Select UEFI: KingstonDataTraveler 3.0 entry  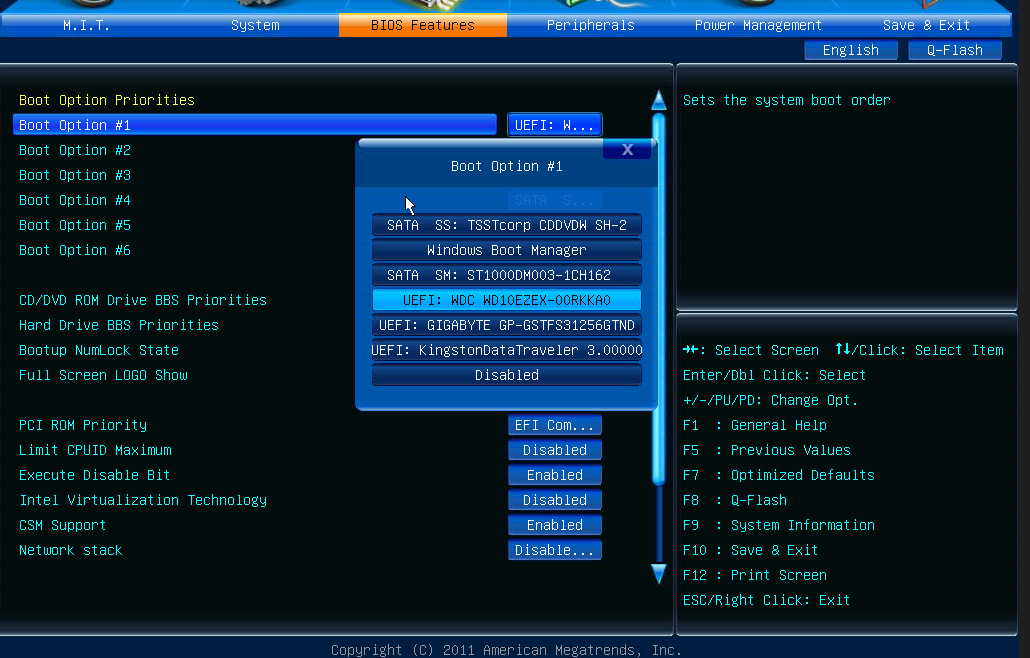click(x=506, y=350)
